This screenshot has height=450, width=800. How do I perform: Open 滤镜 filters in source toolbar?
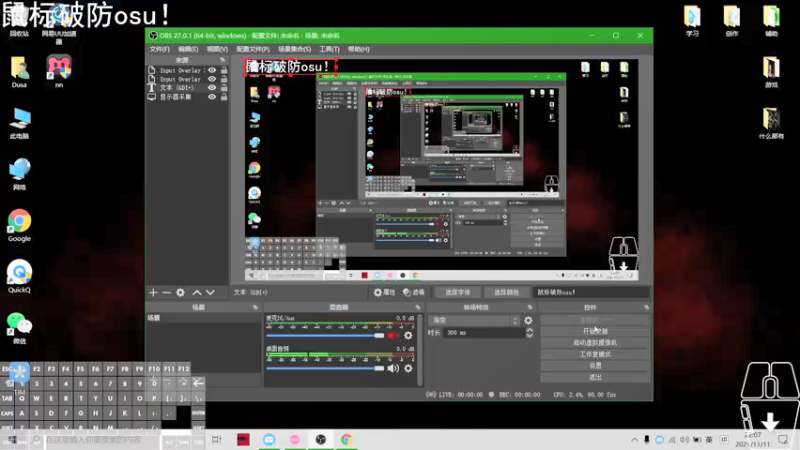(x=414, y=292)
